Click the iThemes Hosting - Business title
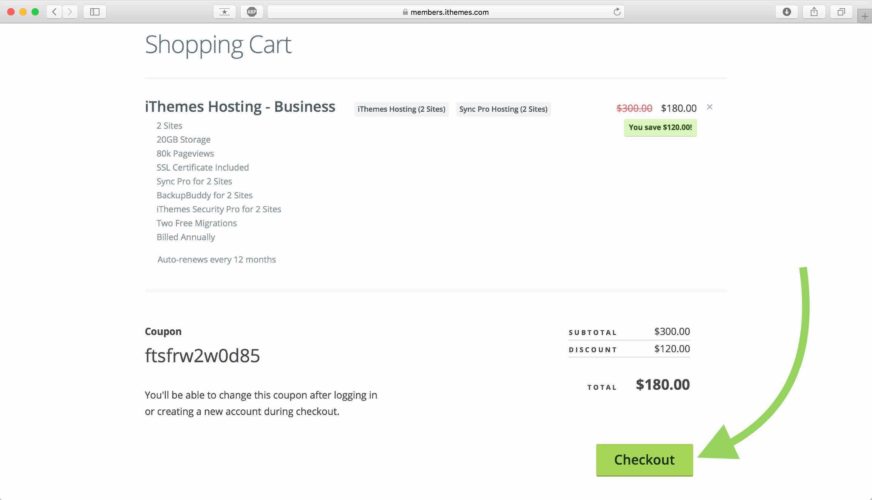Viewport: 872px width, 500px height. [x=240, y=107]
